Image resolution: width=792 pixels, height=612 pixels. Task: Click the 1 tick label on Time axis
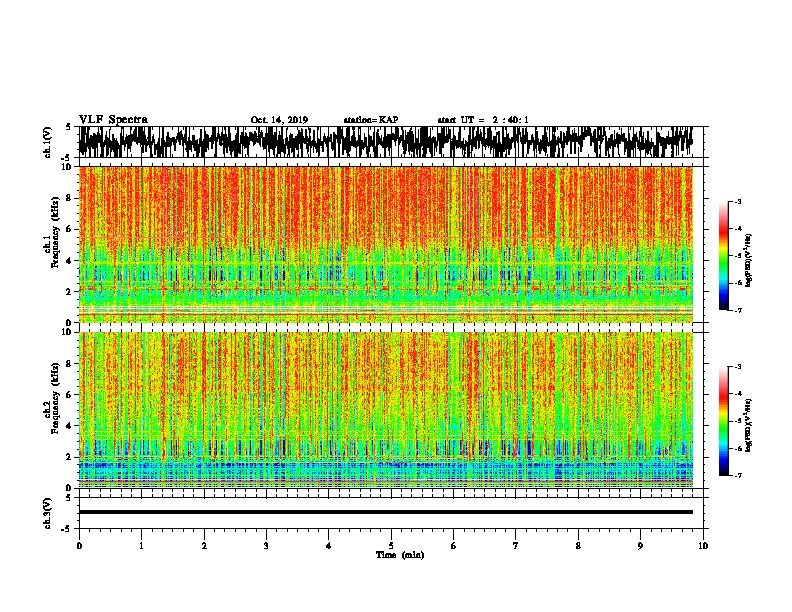141,546
